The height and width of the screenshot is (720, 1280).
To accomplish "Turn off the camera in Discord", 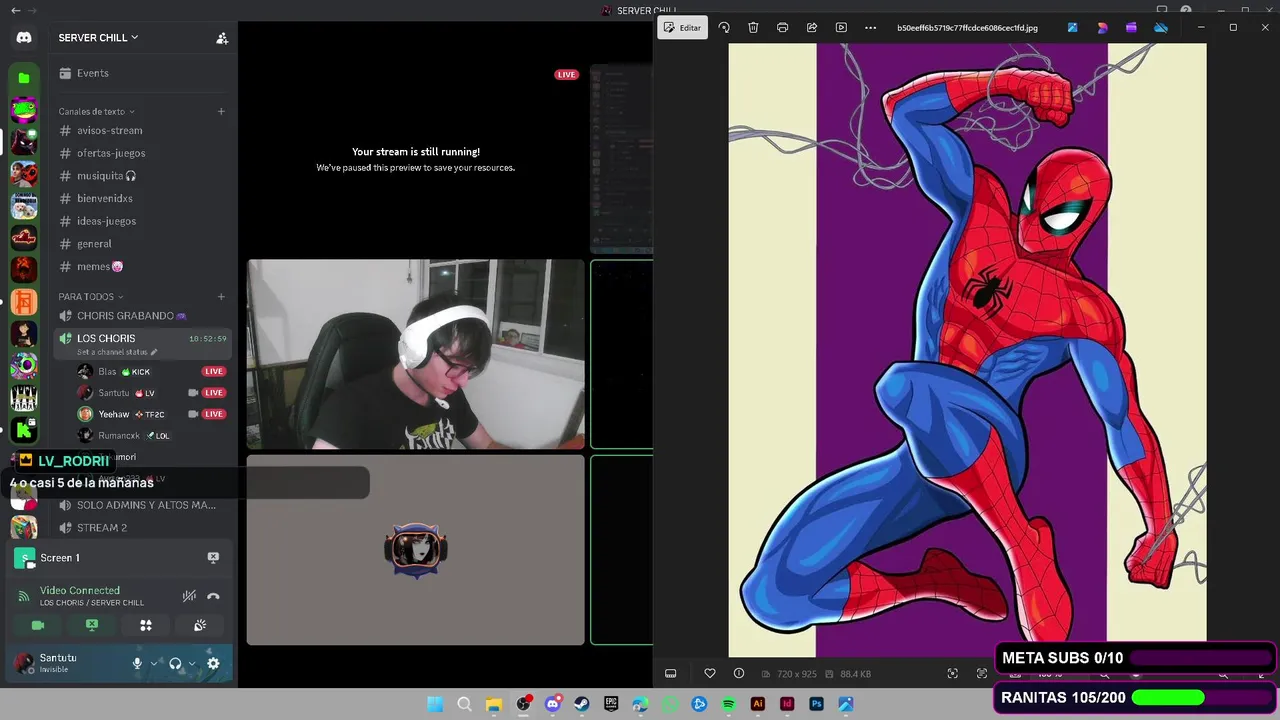I will click(x=38, y=625).
